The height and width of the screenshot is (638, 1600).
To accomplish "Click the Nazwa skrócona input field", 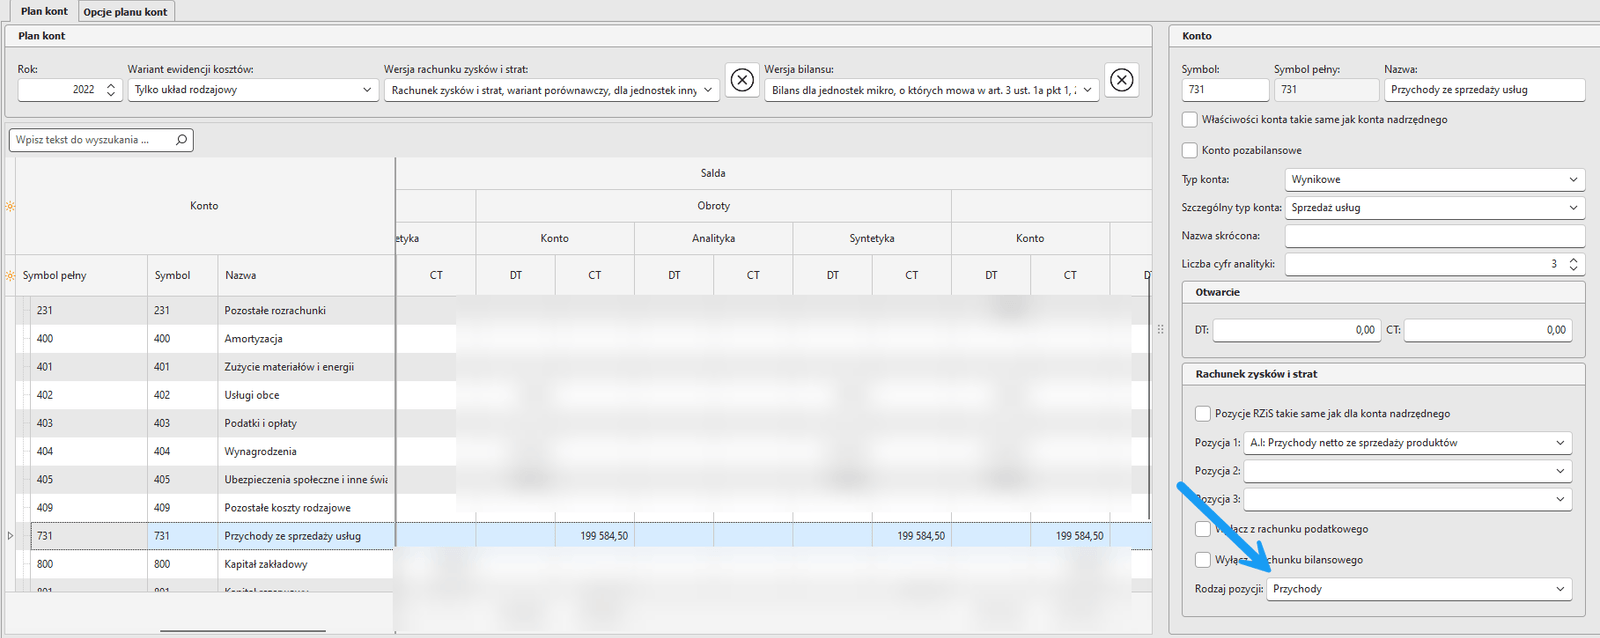I will point(1434,236).
